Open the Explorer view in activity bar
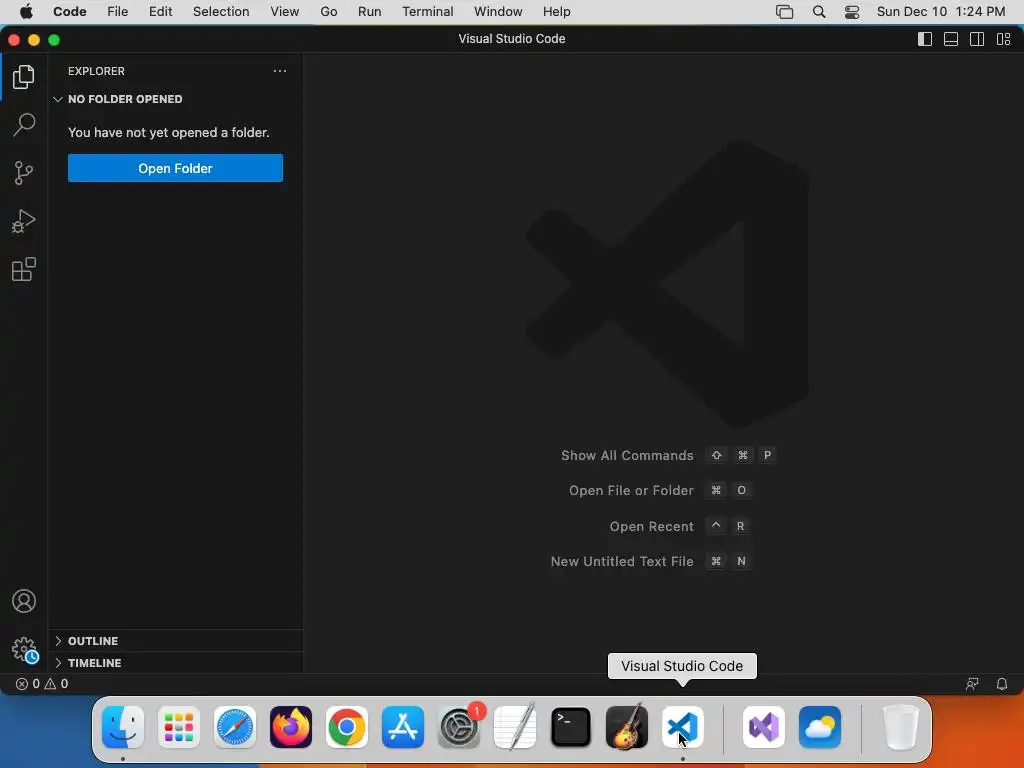The width and height of the screenshot is (1024, 768). click(24, 77)
